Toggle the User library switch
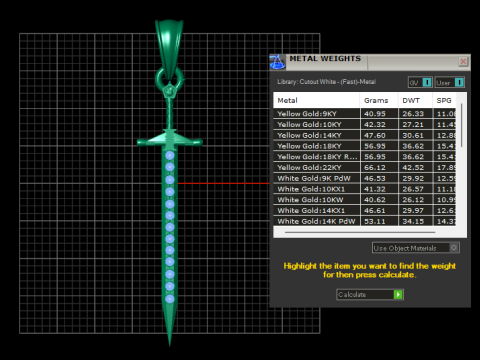 [449, 82]
